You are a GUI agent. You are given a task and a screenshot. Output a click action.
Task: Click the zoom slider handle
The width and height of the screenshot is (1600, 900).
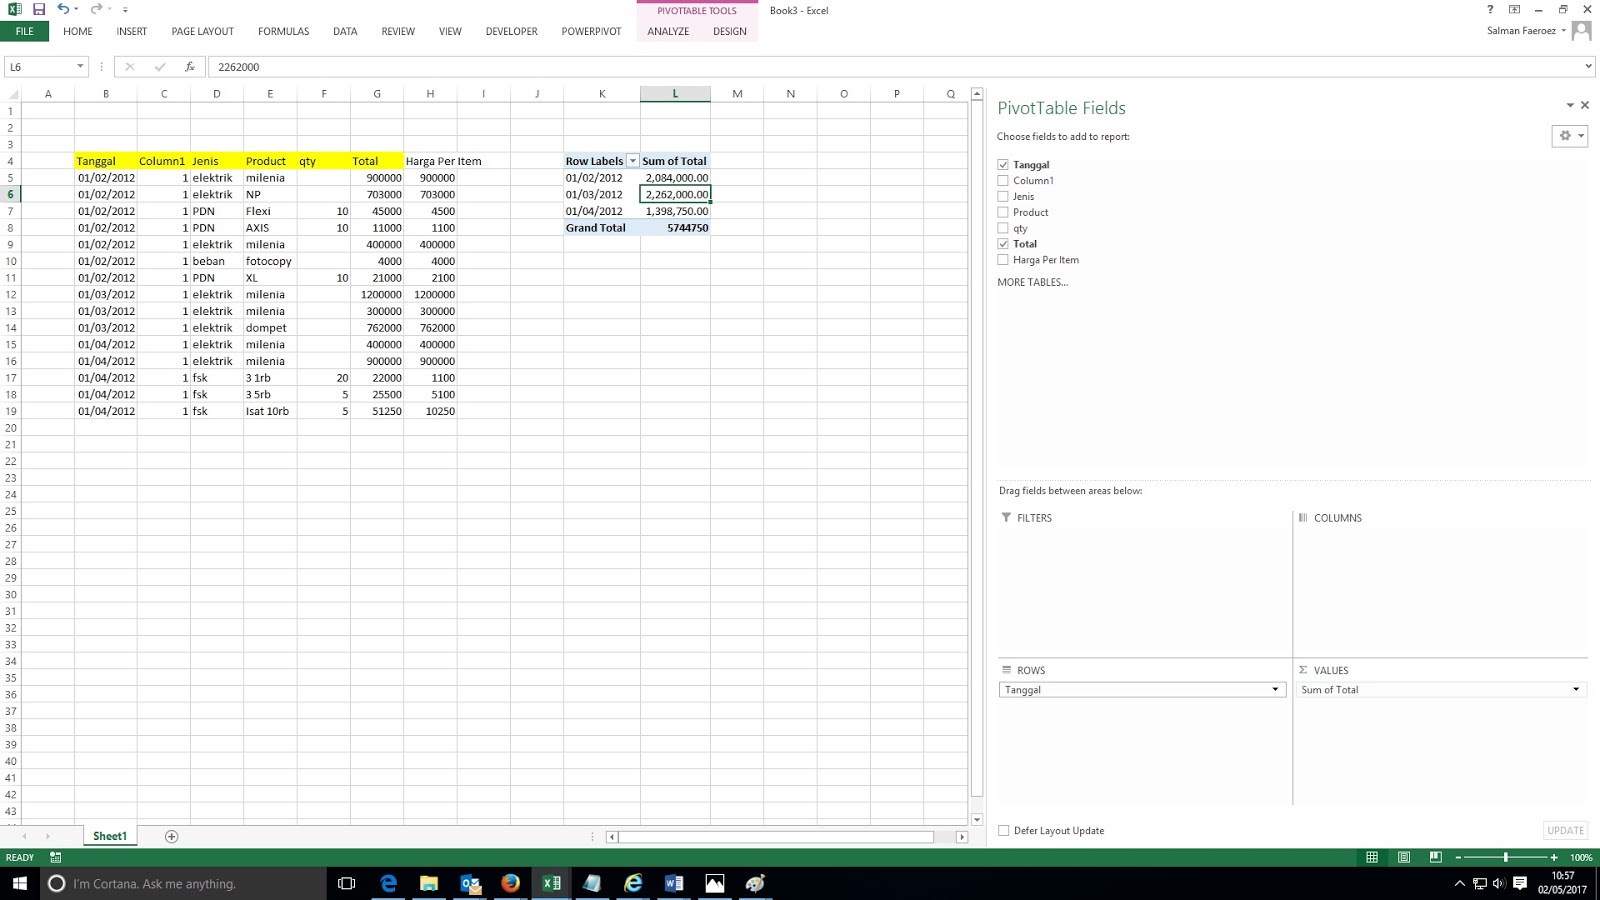click(x=1505, y=858)
